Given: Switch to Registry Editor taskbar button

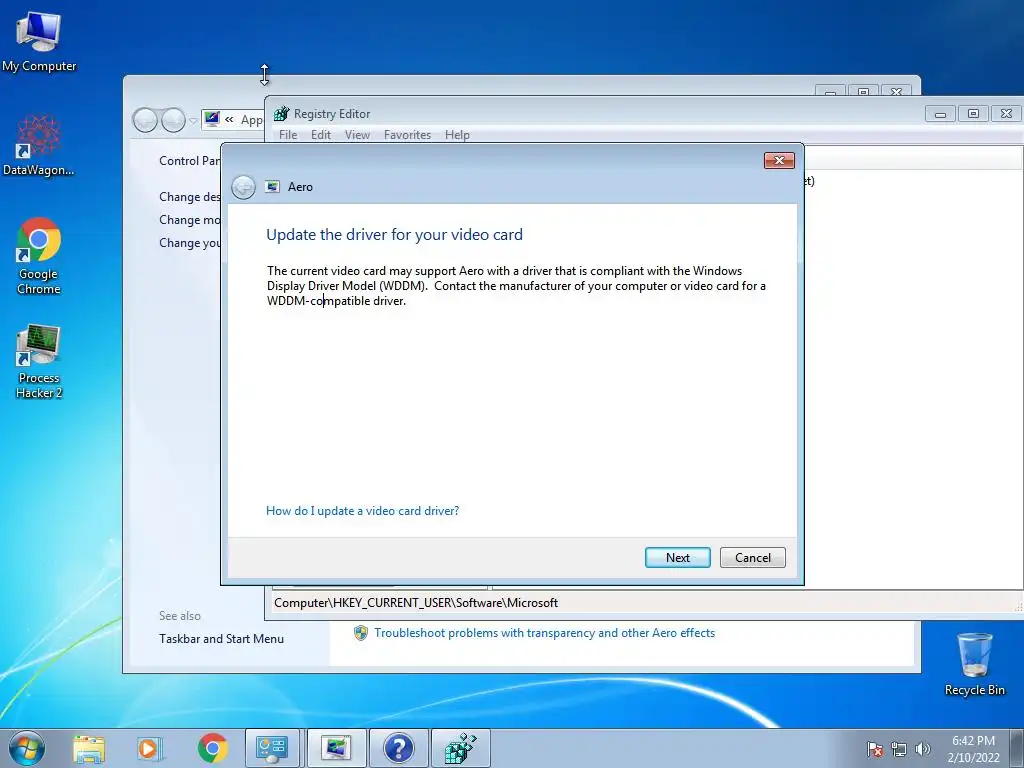Looking at the screenshot, I should pyautogui.click(x=460, y=749).
